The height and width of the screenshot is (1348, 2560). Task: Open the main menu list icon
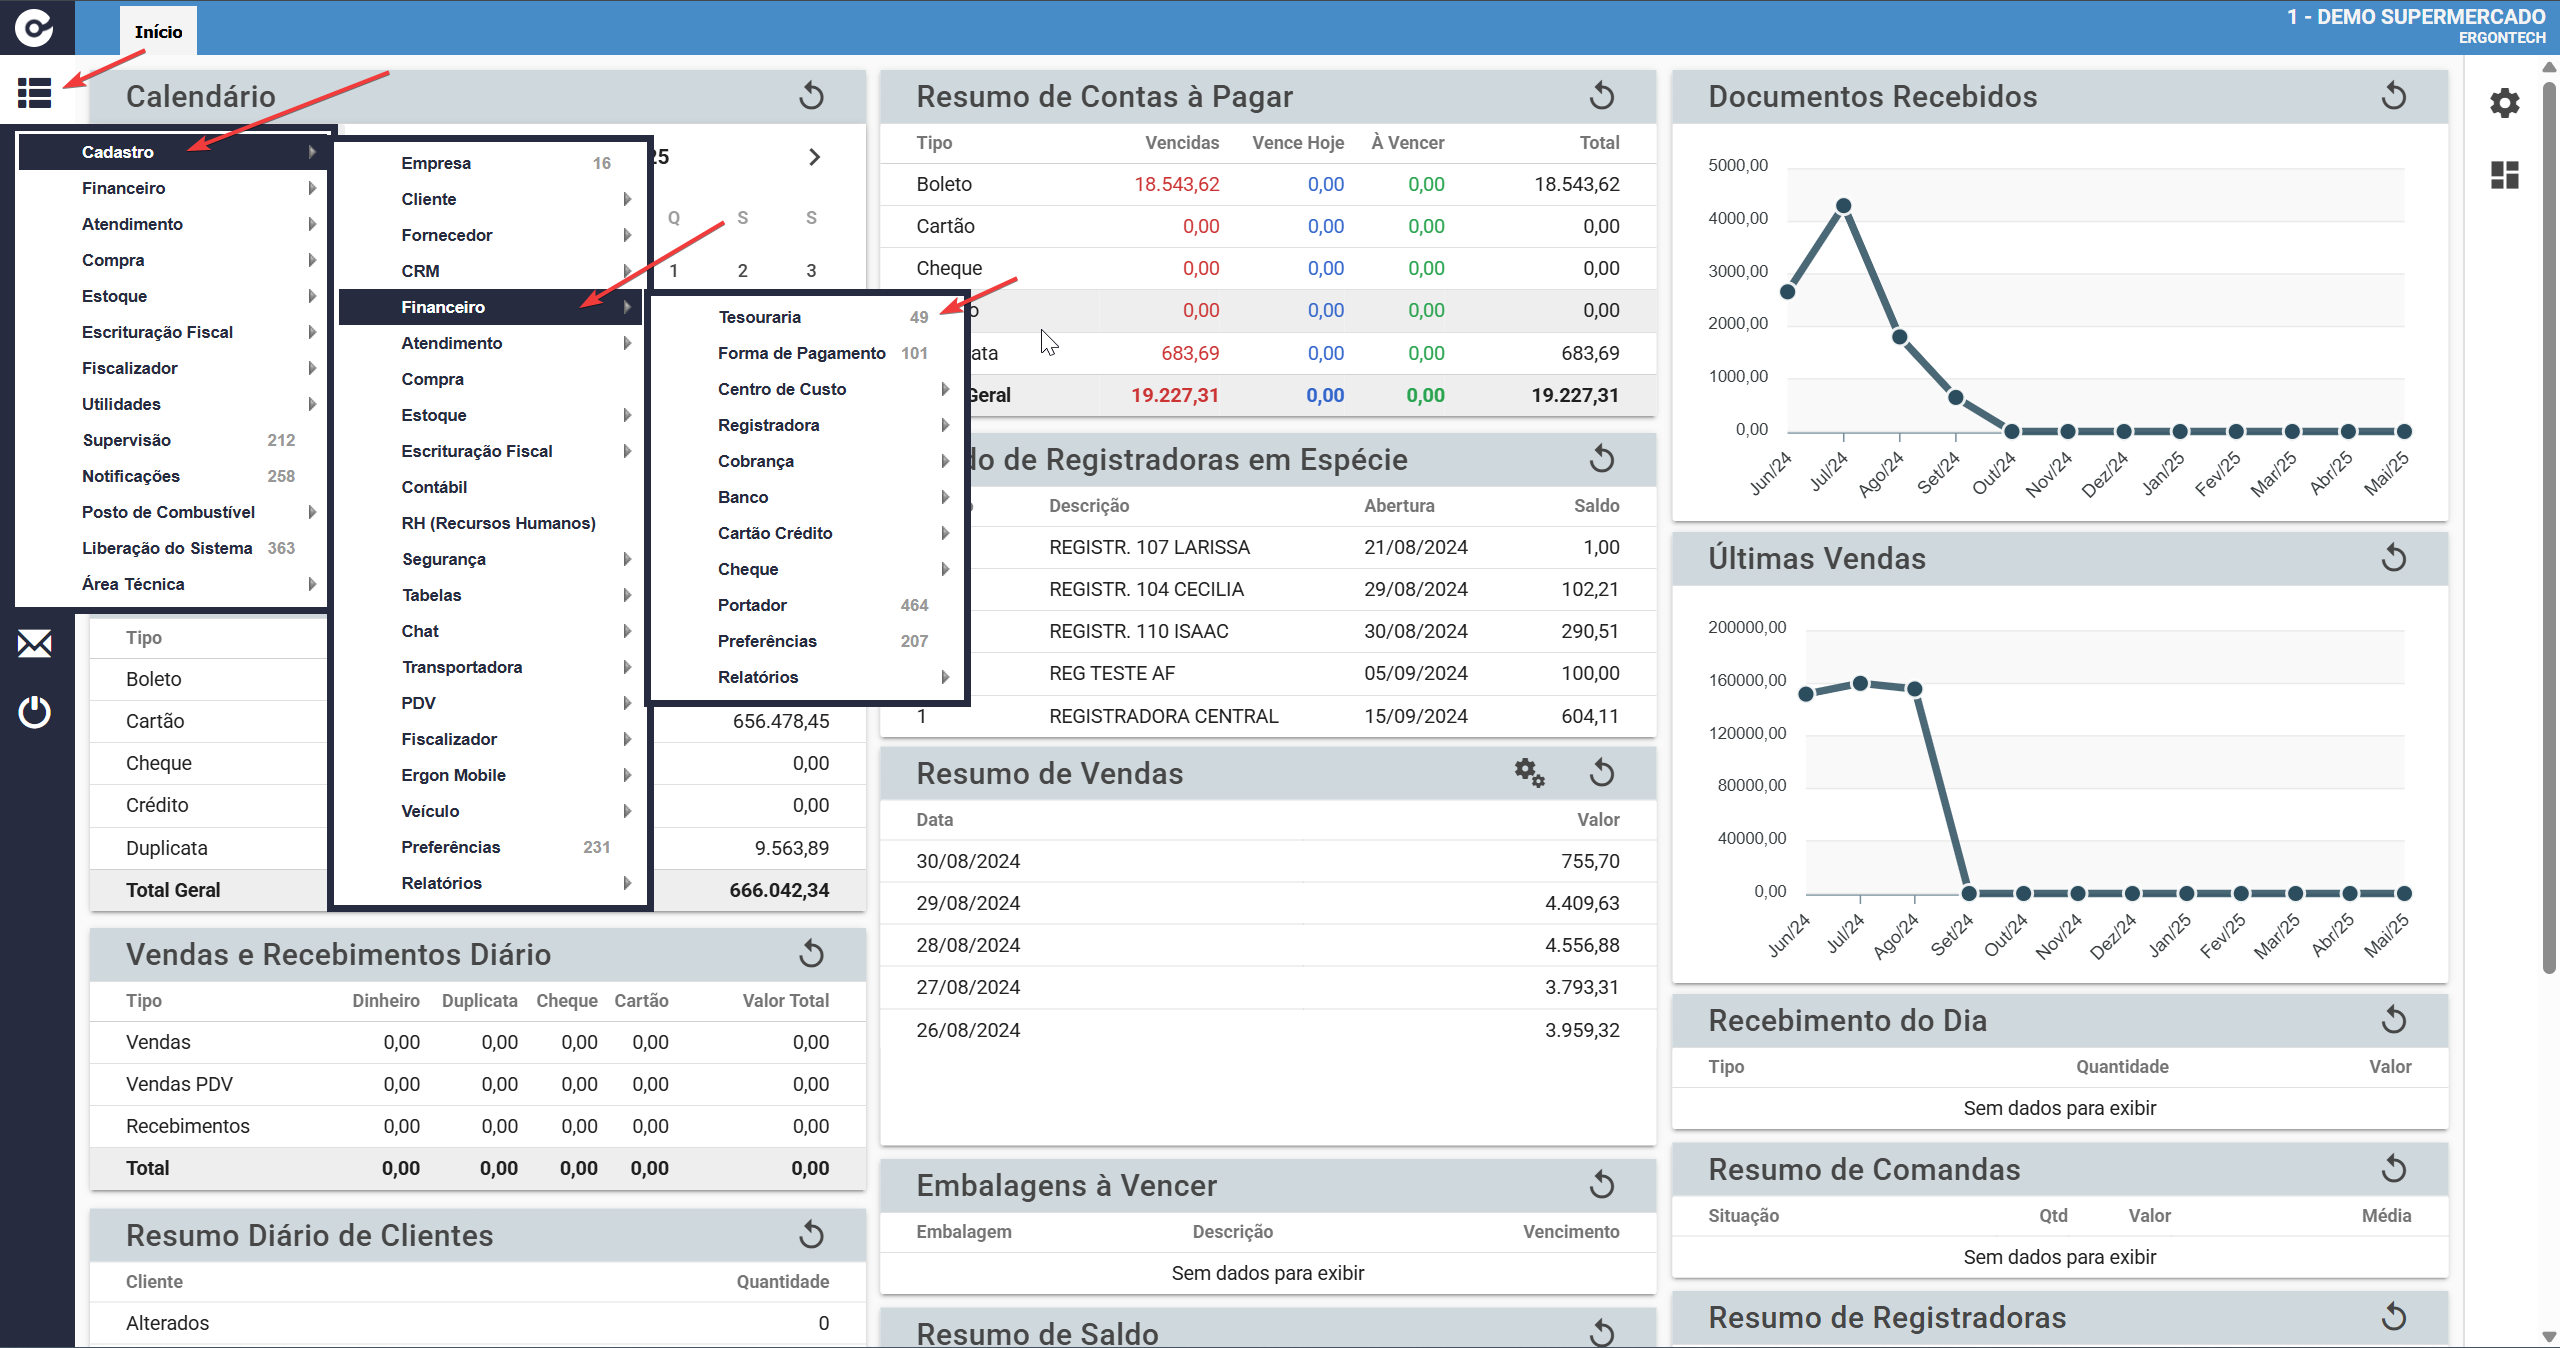pyautogui.click(x=34, y=93)
